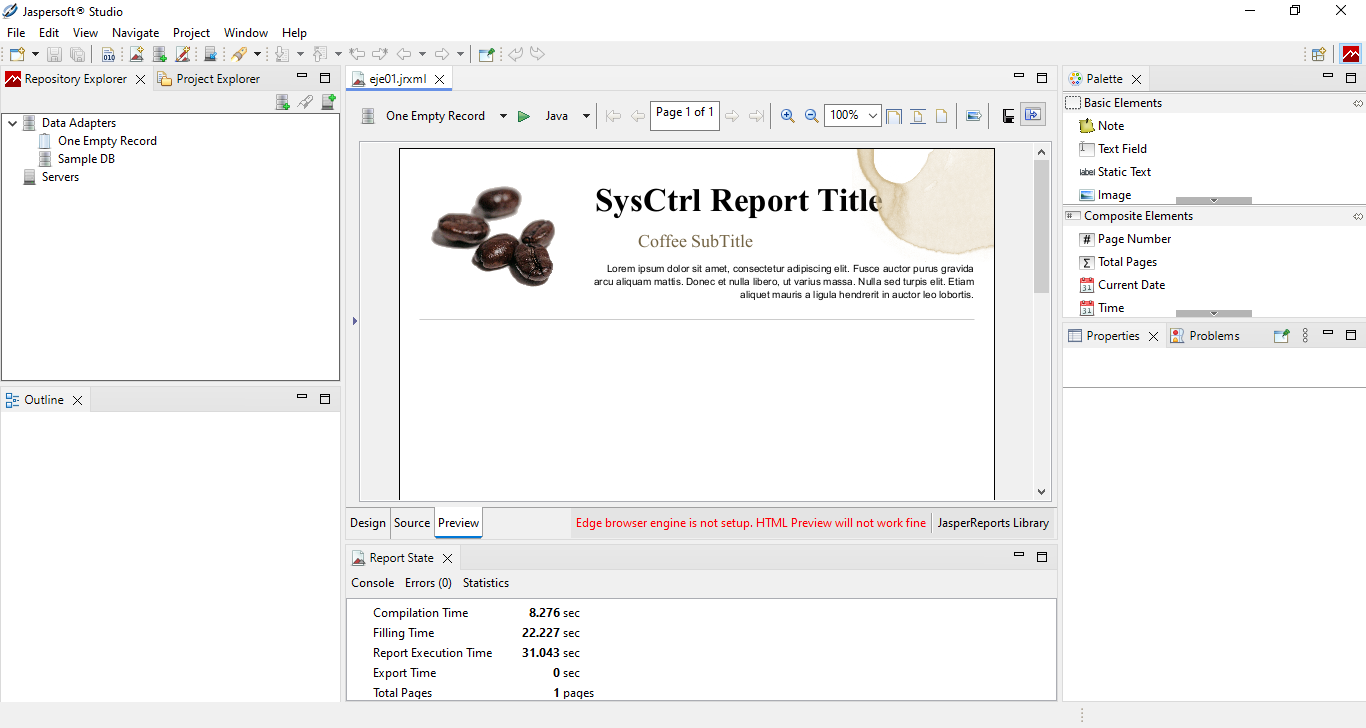1366x728 pixels.
Task: Click the server connection icon in main toolbar
Action: pyautogui.click(x=210, y=54)
